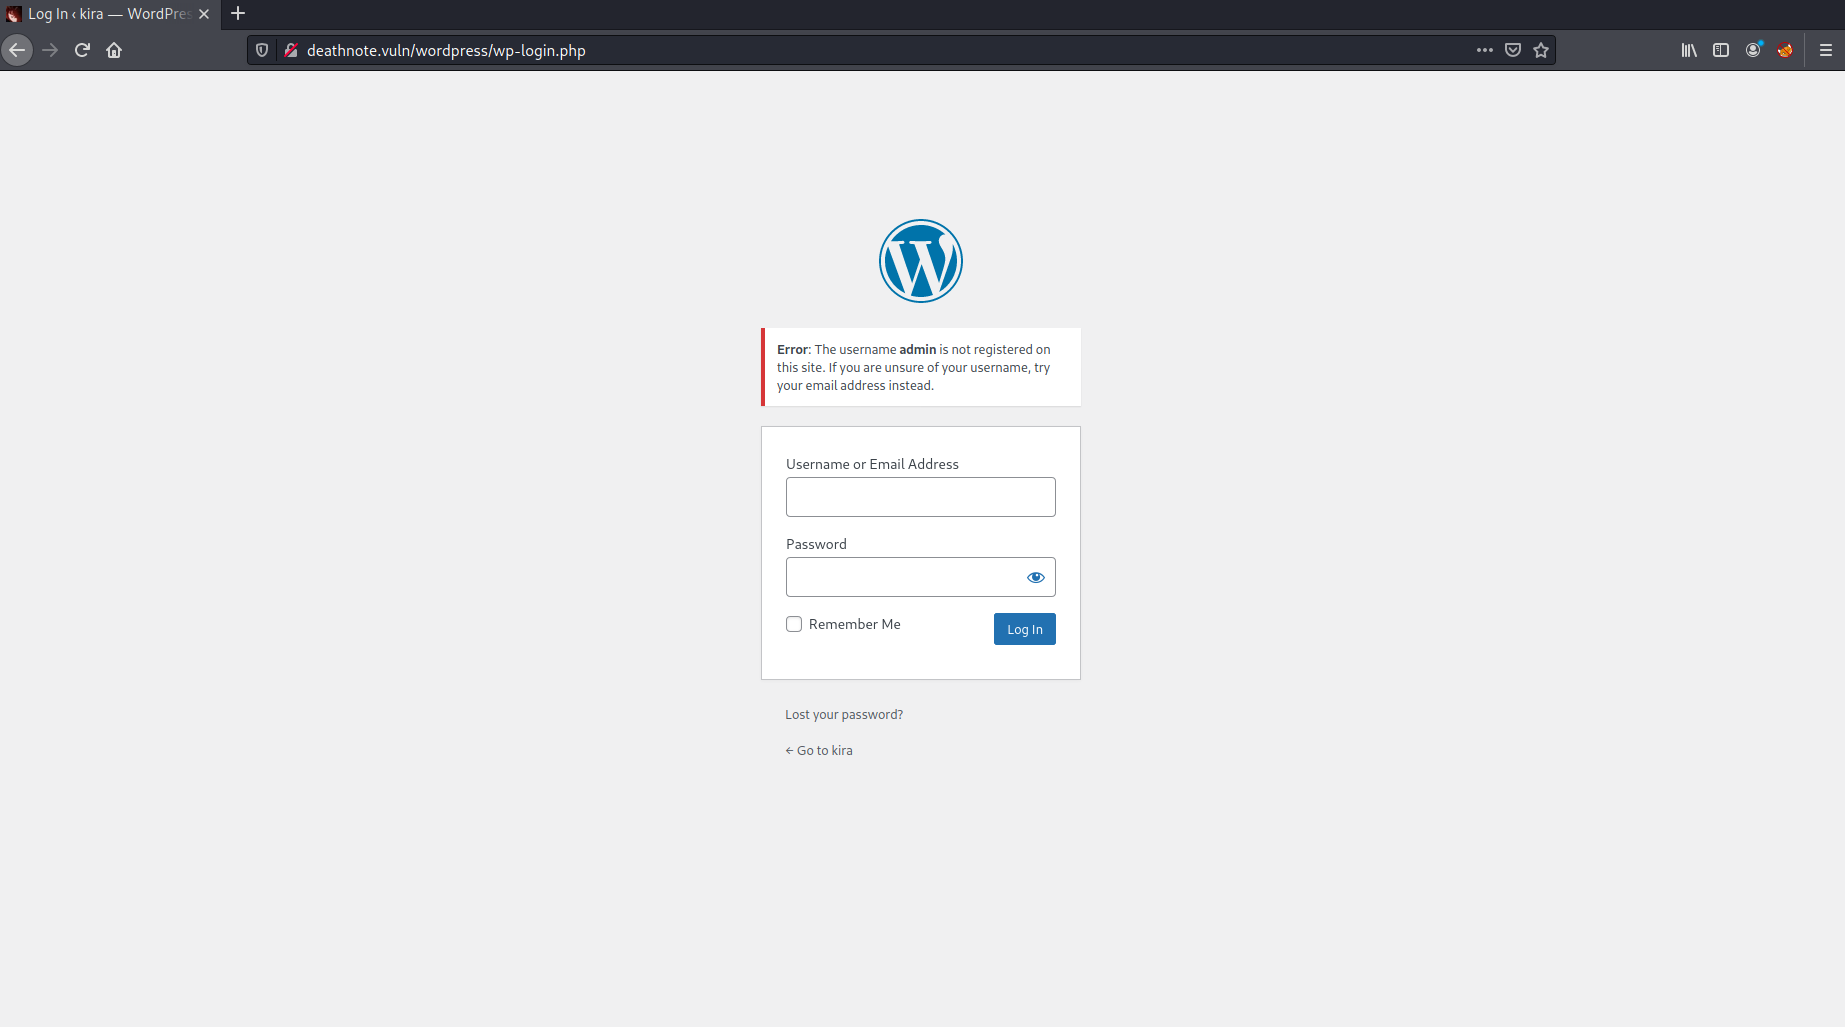Open a new browser tab
The height and width of the screenshot is (1027, 1845).
coord(238,14)
